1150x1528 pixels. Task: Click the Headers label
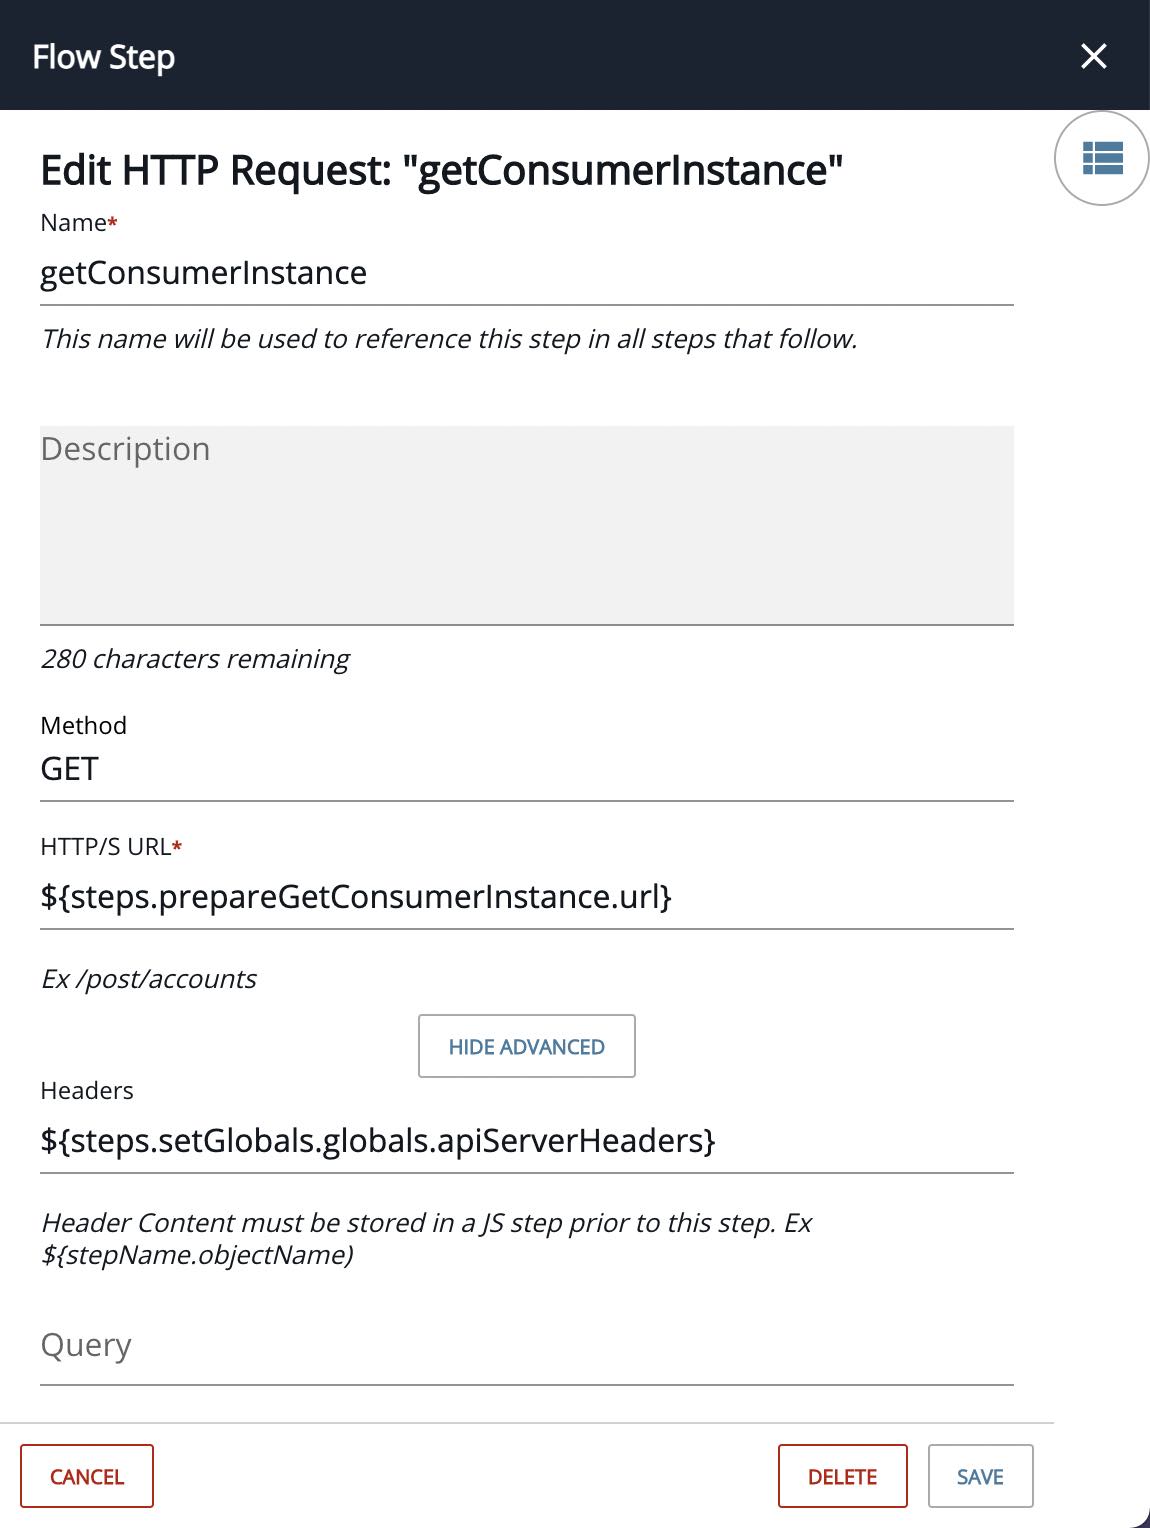coord(87,1090)
